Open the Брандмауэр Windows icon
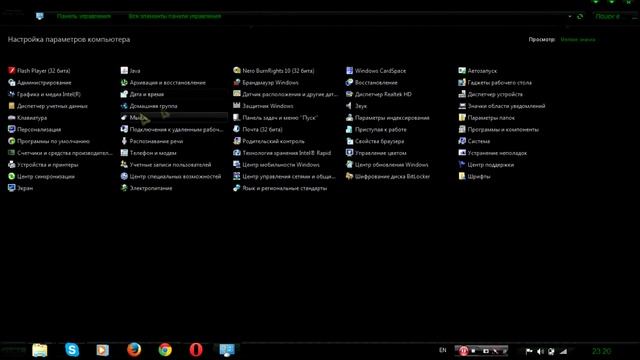Image resolution: width=640 pixels, height=360 pixels. point(237,82)
